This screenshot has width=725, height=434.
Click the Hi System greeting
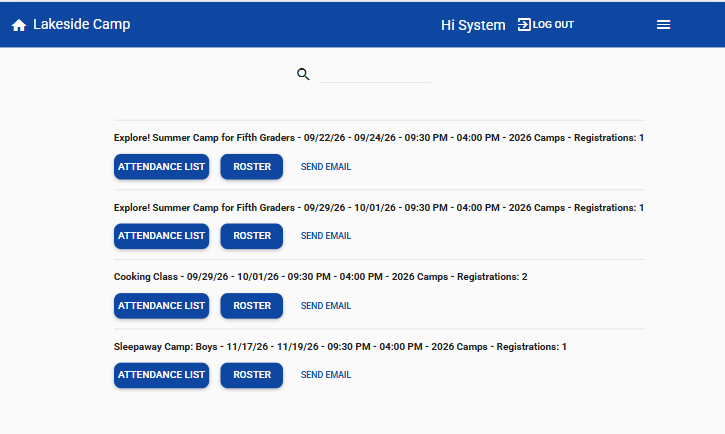click(x=473, y=25)
